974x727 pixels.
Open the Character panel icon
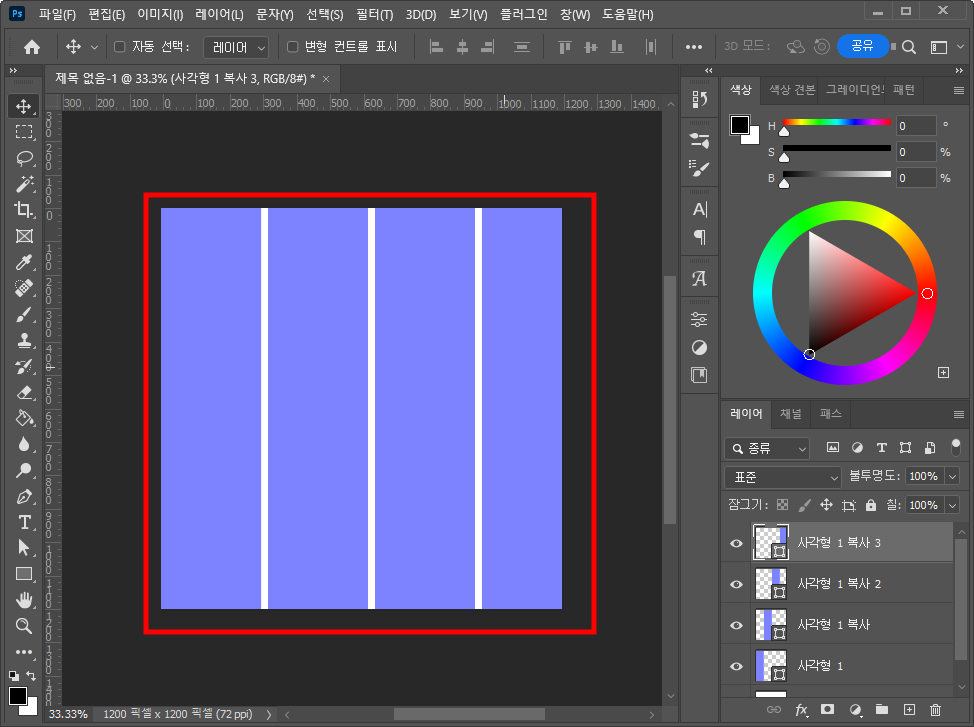pyautogui.click(x=699, y=209)
